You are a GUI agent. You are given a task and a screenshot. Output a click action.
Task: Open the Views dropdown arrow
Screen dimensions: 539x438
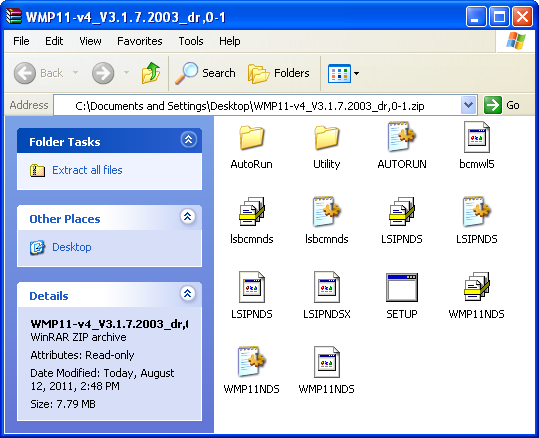[x=356, y=73]
